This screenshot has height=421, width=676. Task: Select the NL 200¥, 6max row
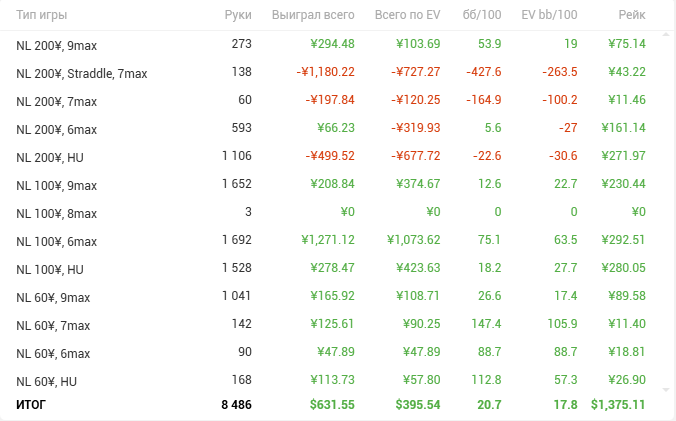point(57,129)
